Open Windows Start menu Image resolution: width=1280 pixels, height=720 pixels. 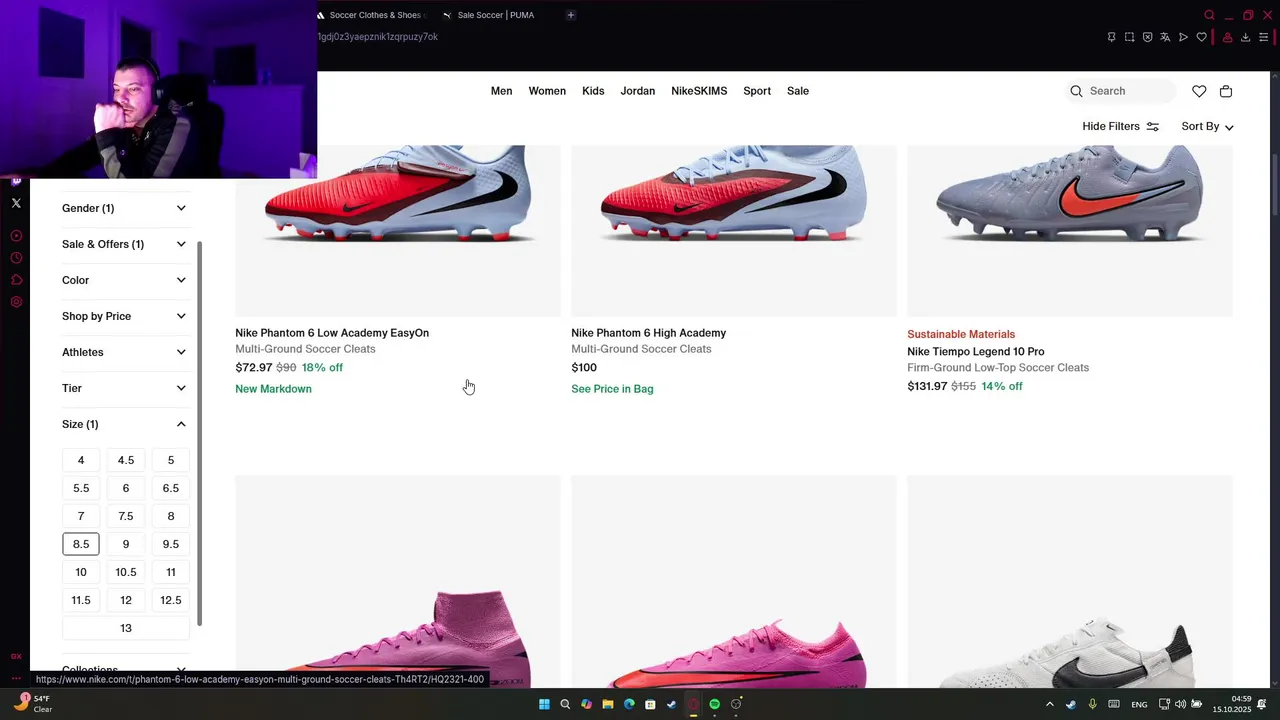coord(544,704)
